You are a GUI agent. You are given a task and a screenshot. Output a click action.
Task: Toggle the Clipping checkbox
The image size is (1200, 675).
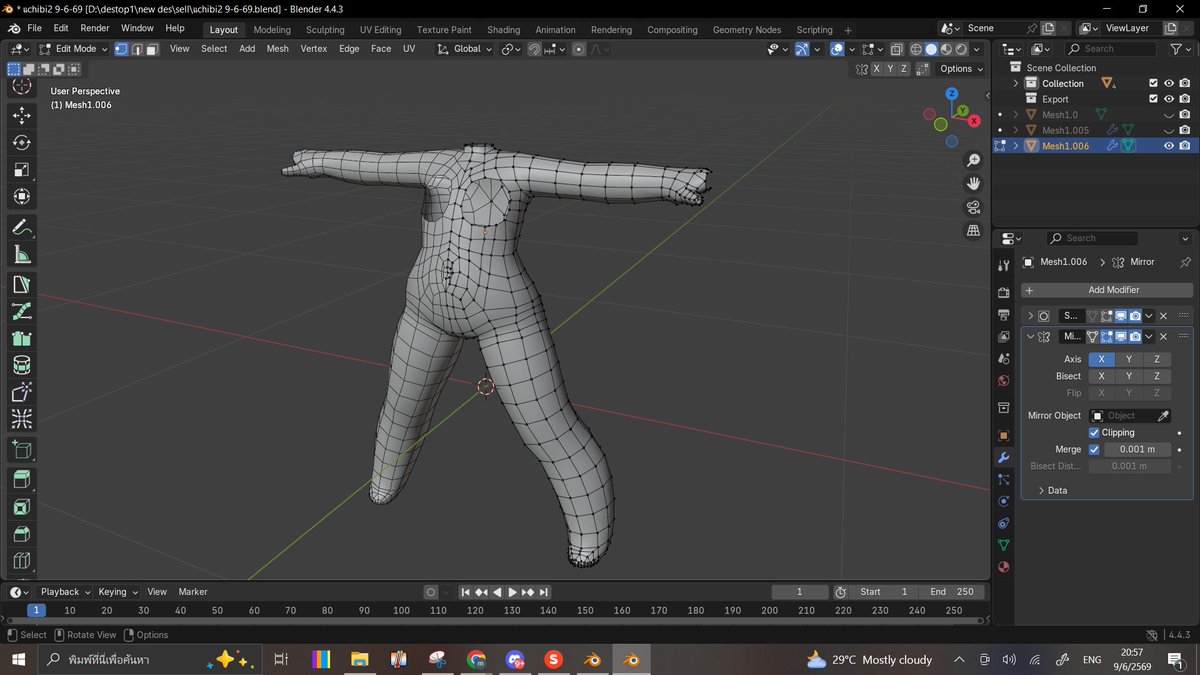[1094, 433]
